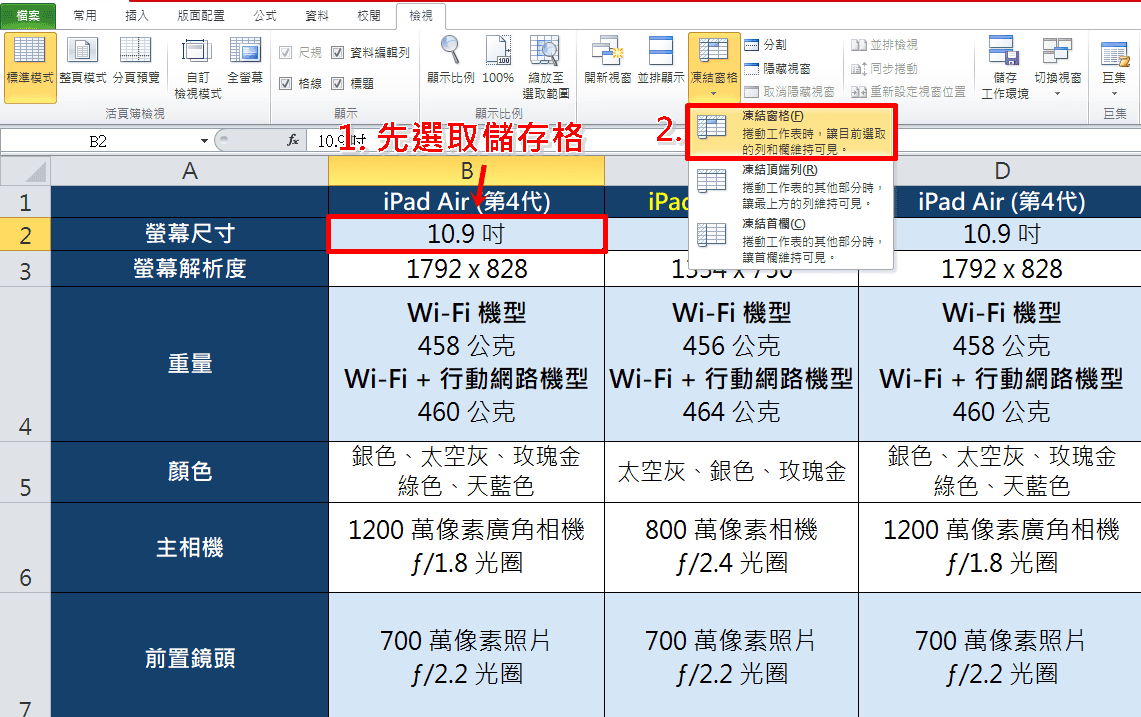Open the 巨集 macros dropdown
Viewport: 1141px width, 717px height.
coord(1114,68)
